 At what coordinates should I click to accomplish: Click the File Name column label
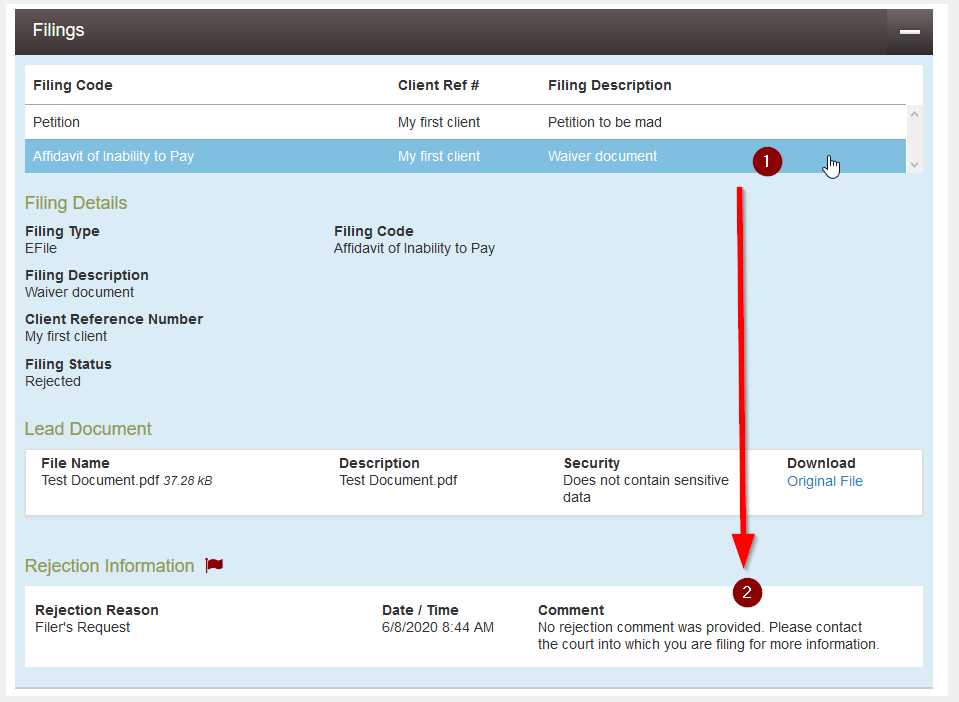[75, 463]
